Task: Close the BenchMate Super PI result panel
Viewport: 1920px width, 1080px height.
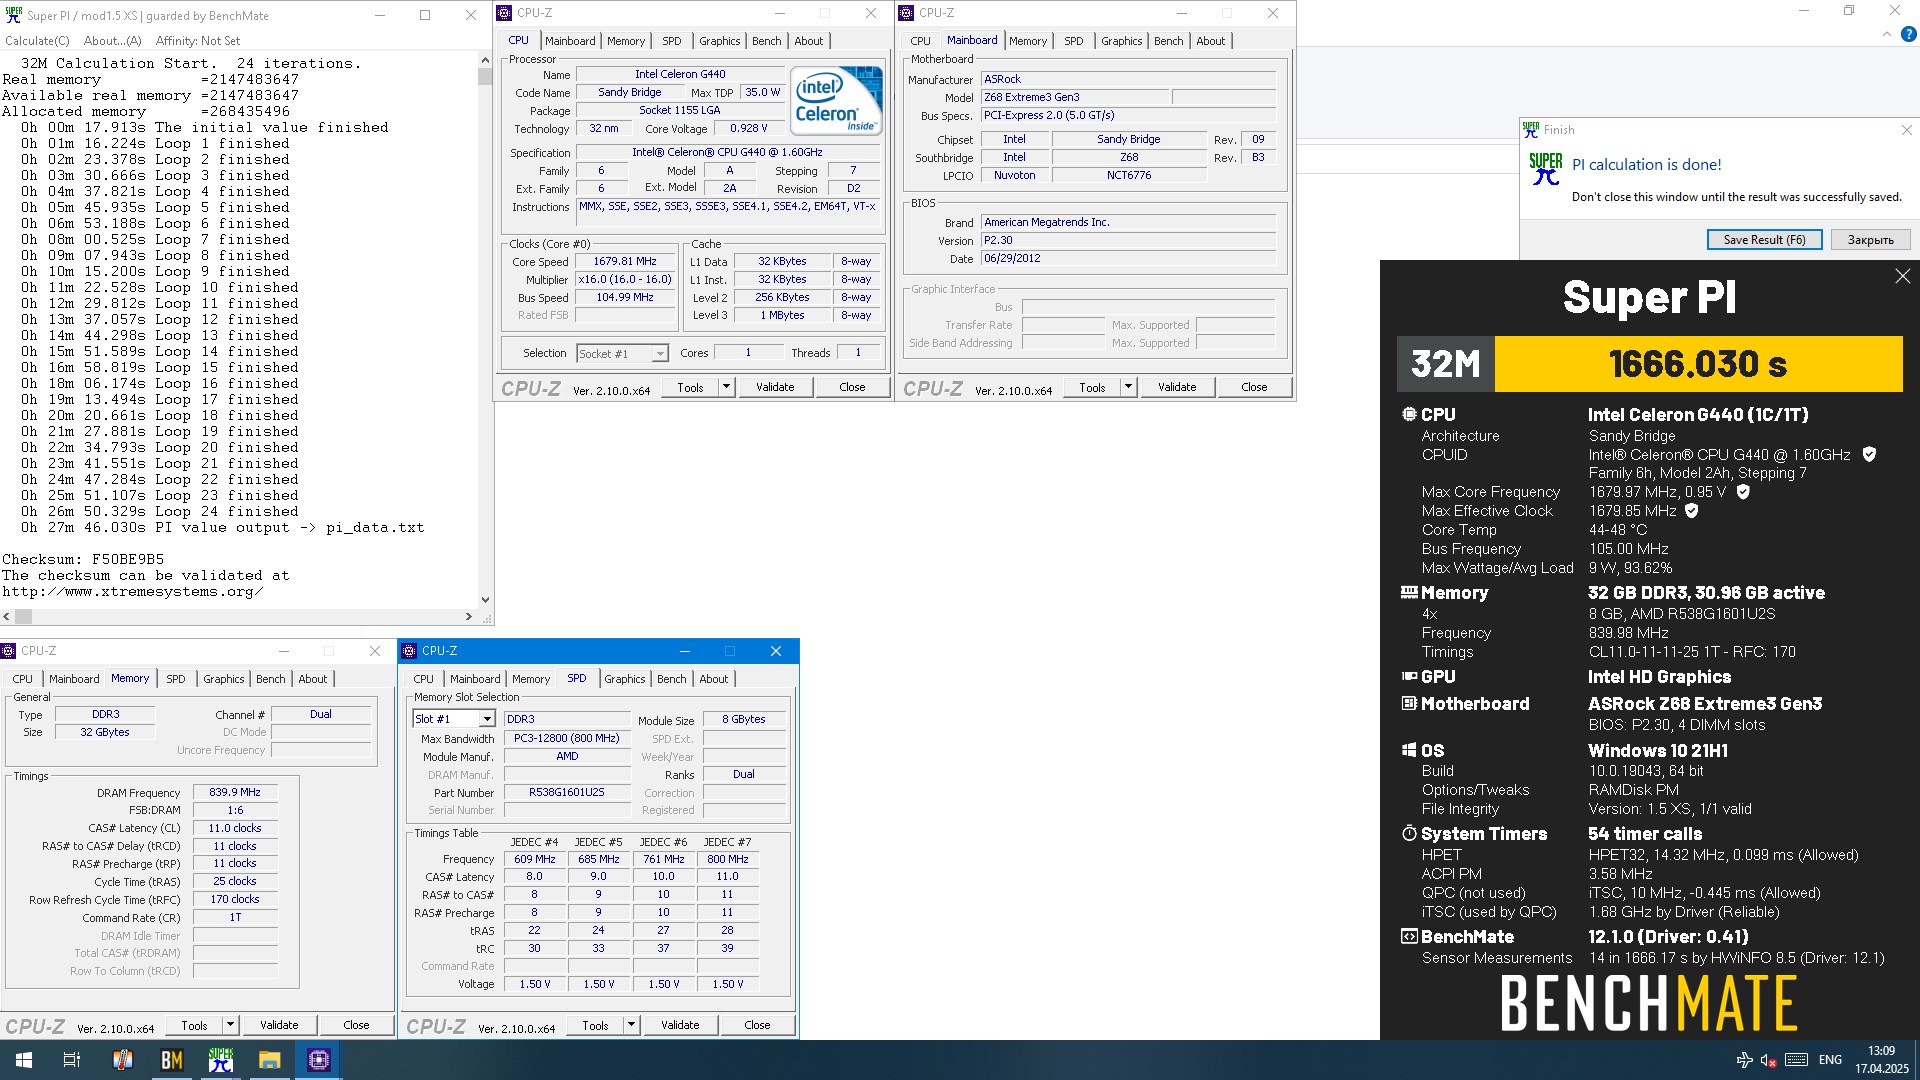Action: pos(1902,276)
